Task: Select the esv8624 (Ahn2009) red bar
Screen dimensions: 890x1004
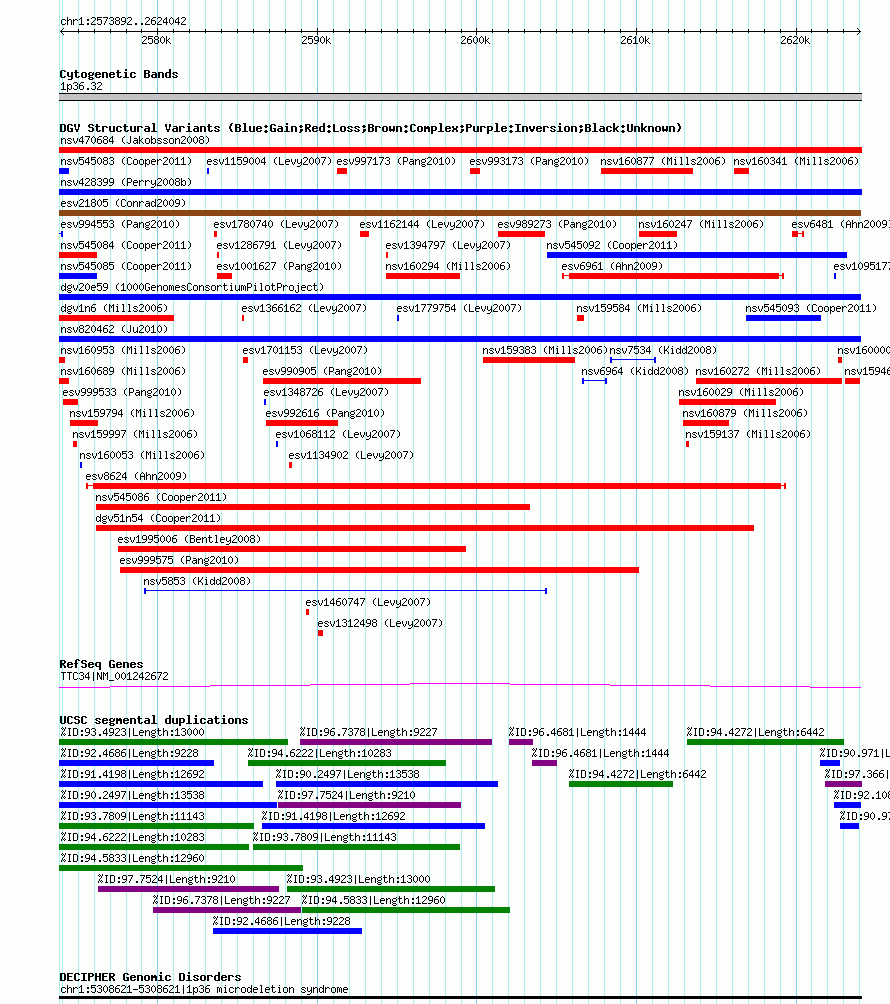Action: coord(436,486)
